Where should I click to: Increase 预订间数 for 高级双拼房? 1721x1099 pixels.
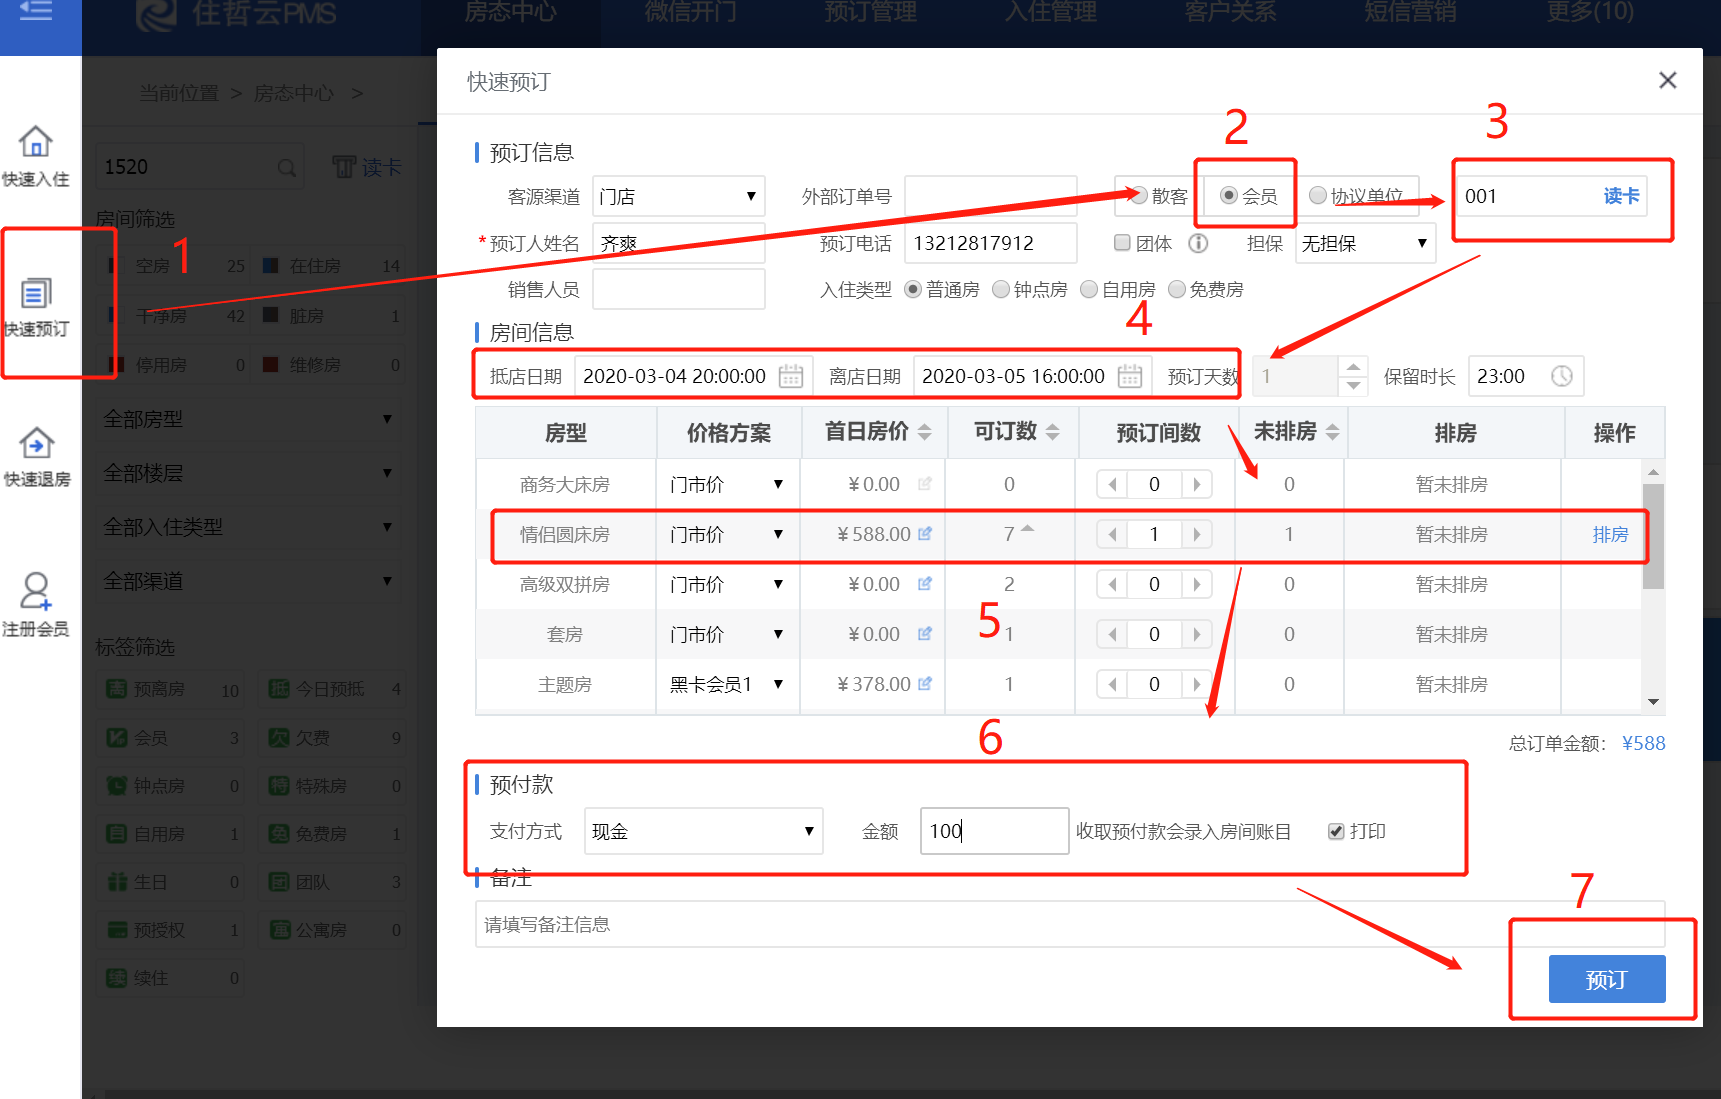coord(1197,585)
